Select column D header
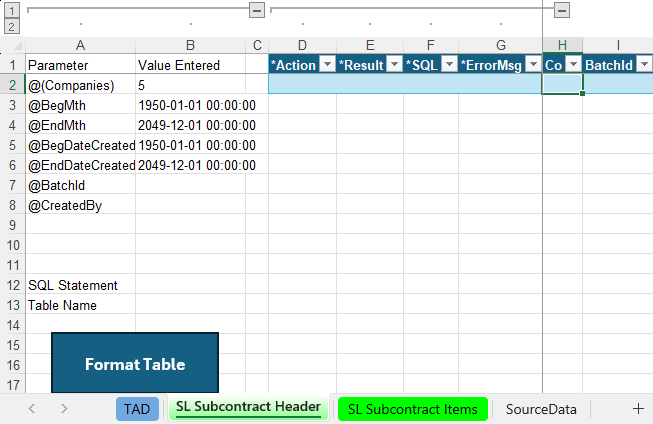The width and height of the screenshot is (653, 424). 302,45
